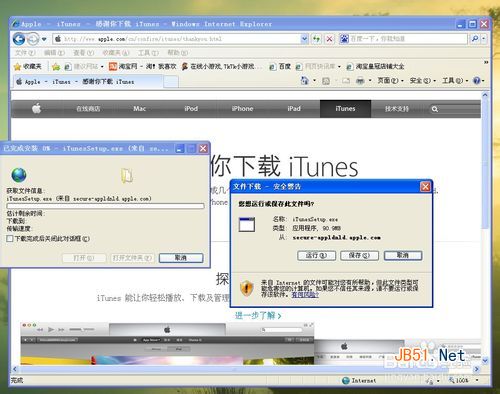The image size is (500, 394).
Task: Open iPod in Apple navigation bar
Action: pyautogui.click(x=191, y=109)
